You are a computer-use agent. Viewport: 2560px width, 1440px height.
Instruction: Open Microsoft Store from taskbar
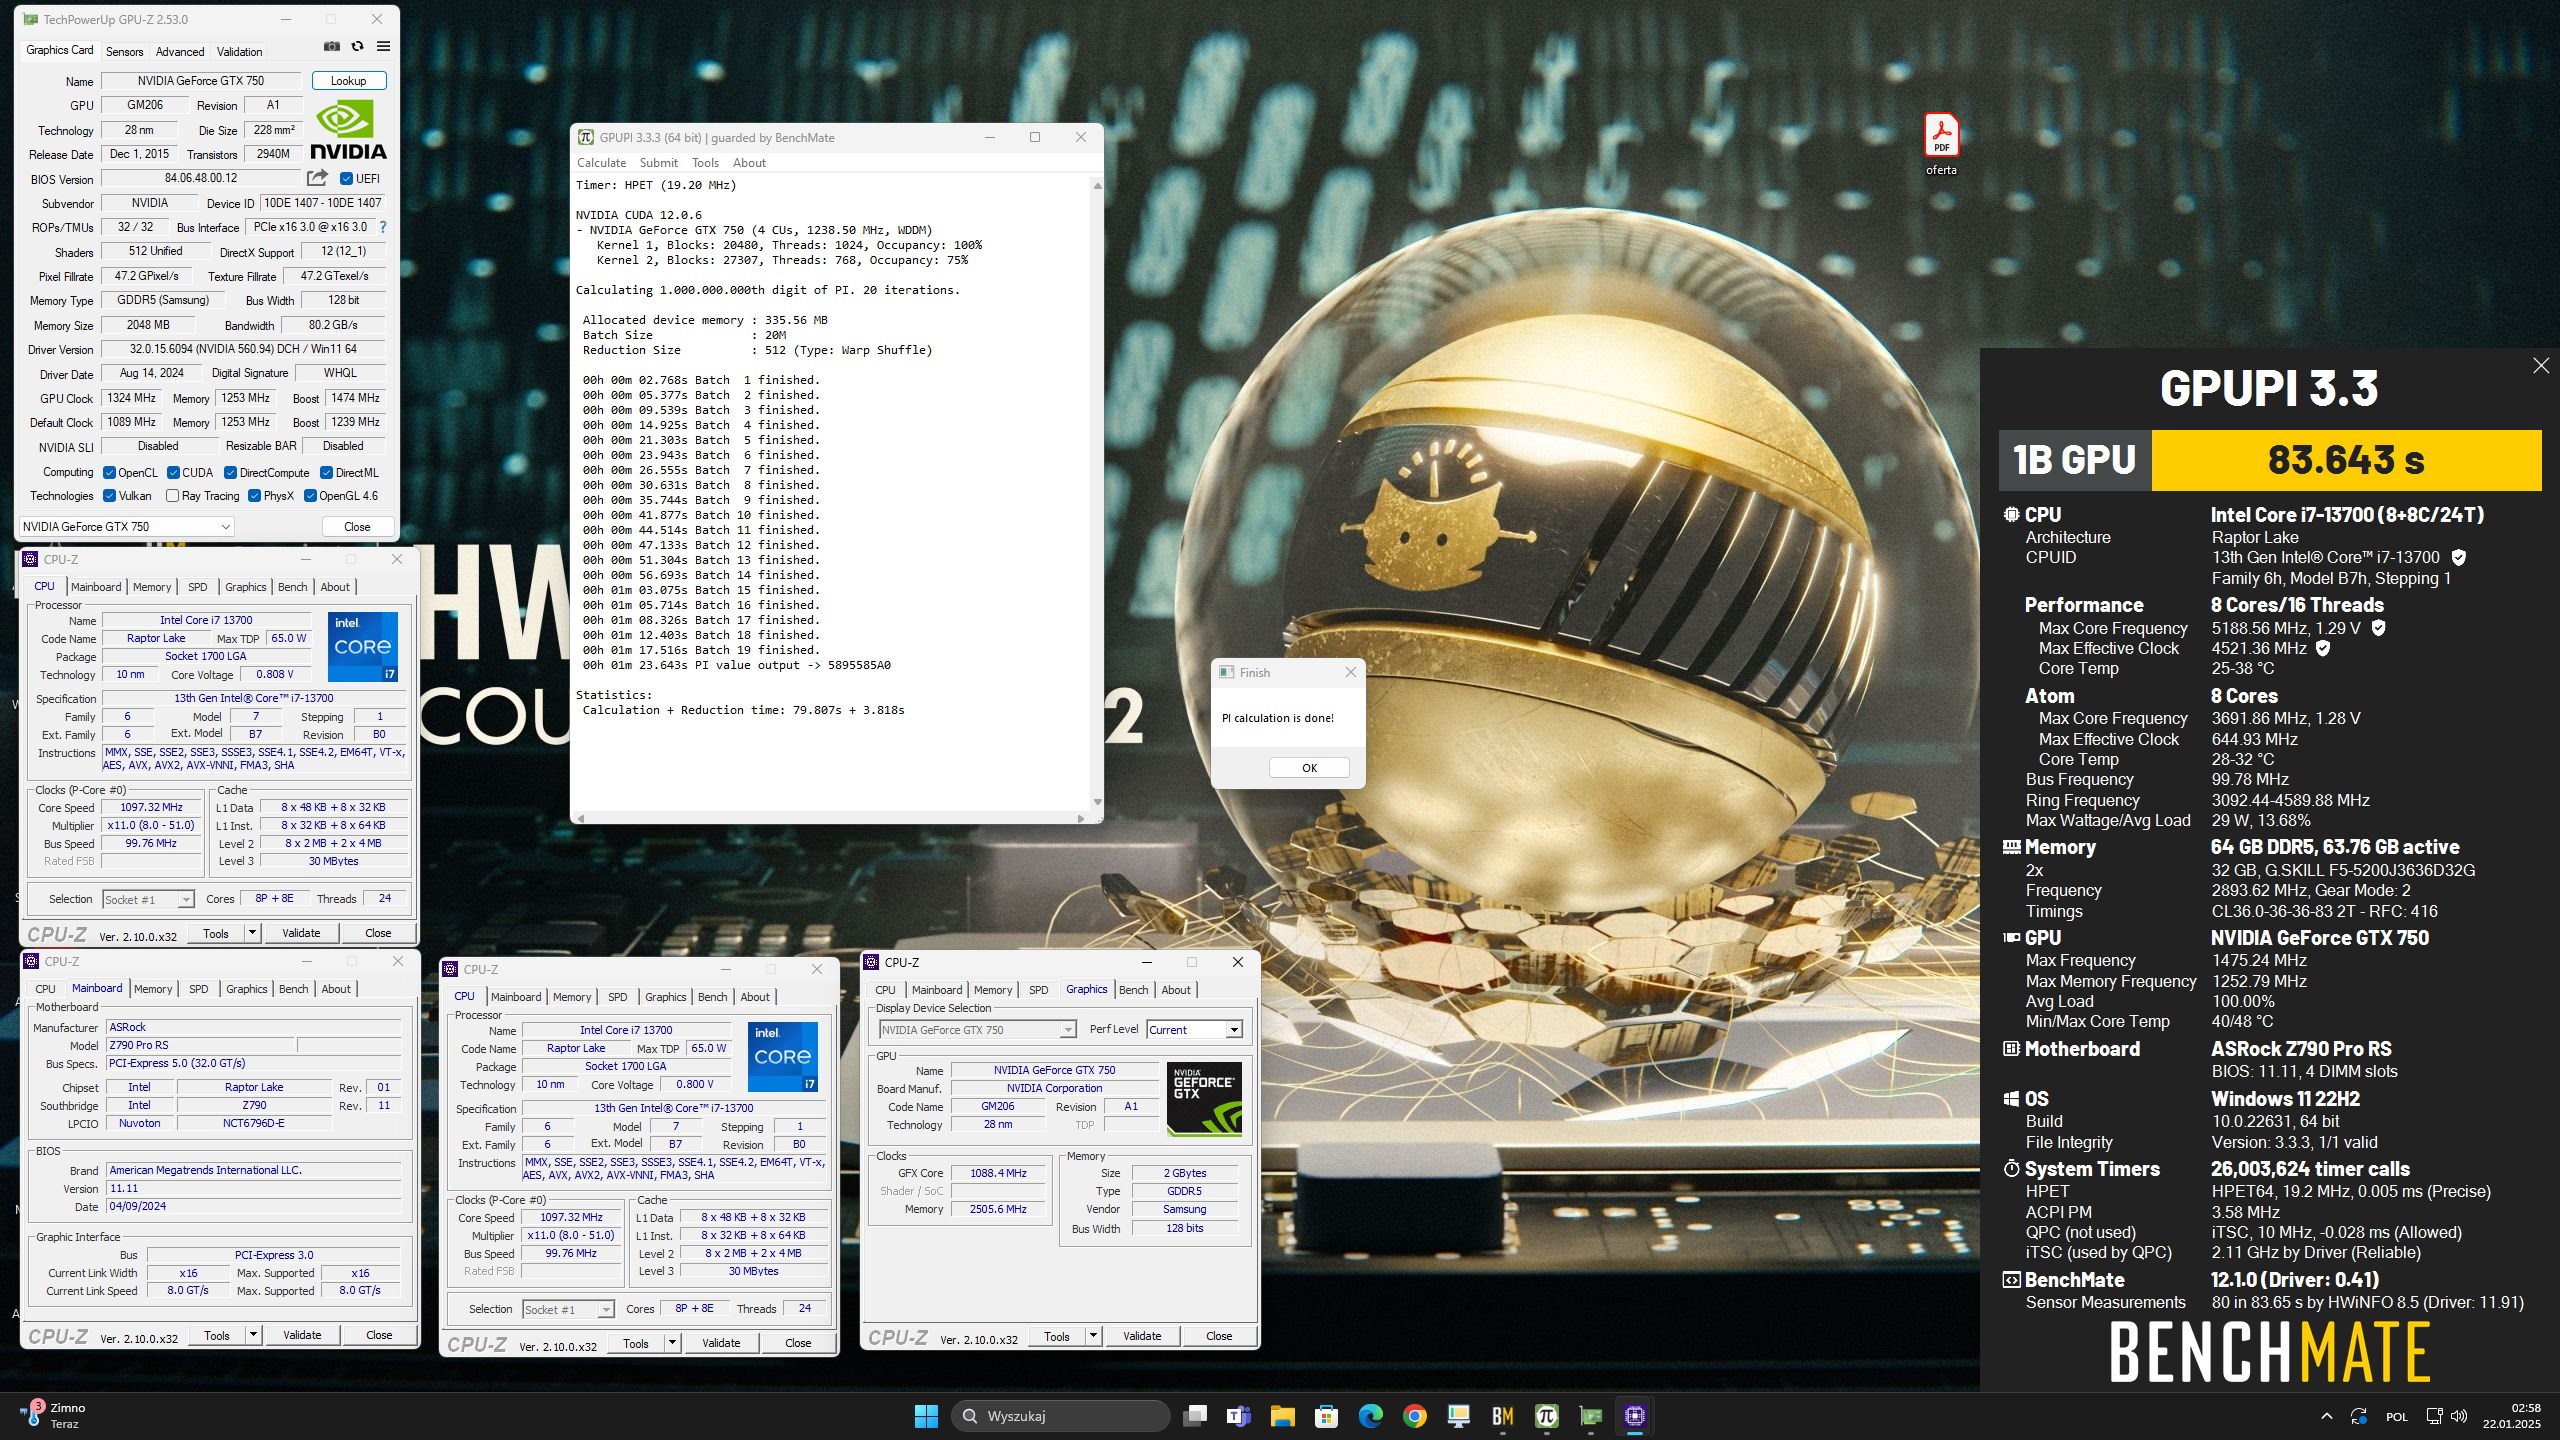pos(1326,1416)
